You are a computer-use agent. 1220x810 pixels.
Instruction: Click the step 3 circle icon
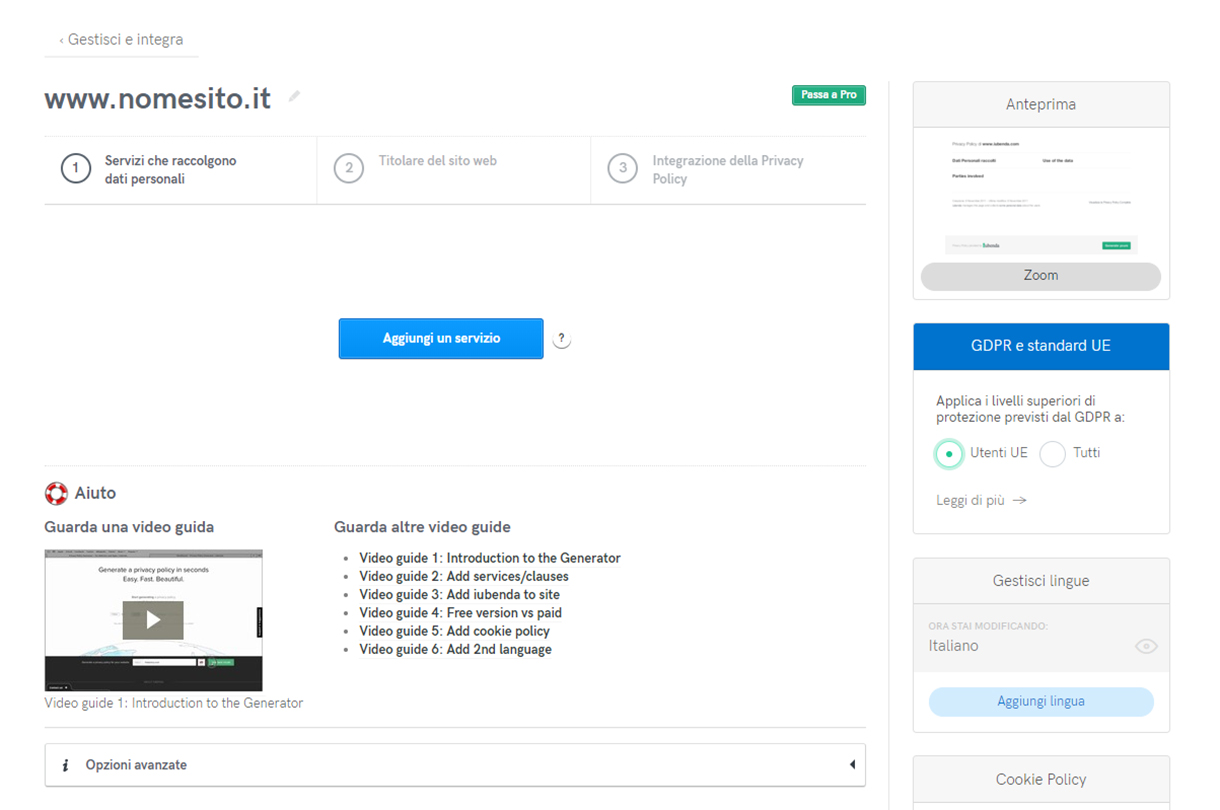[x=623, y=168]
